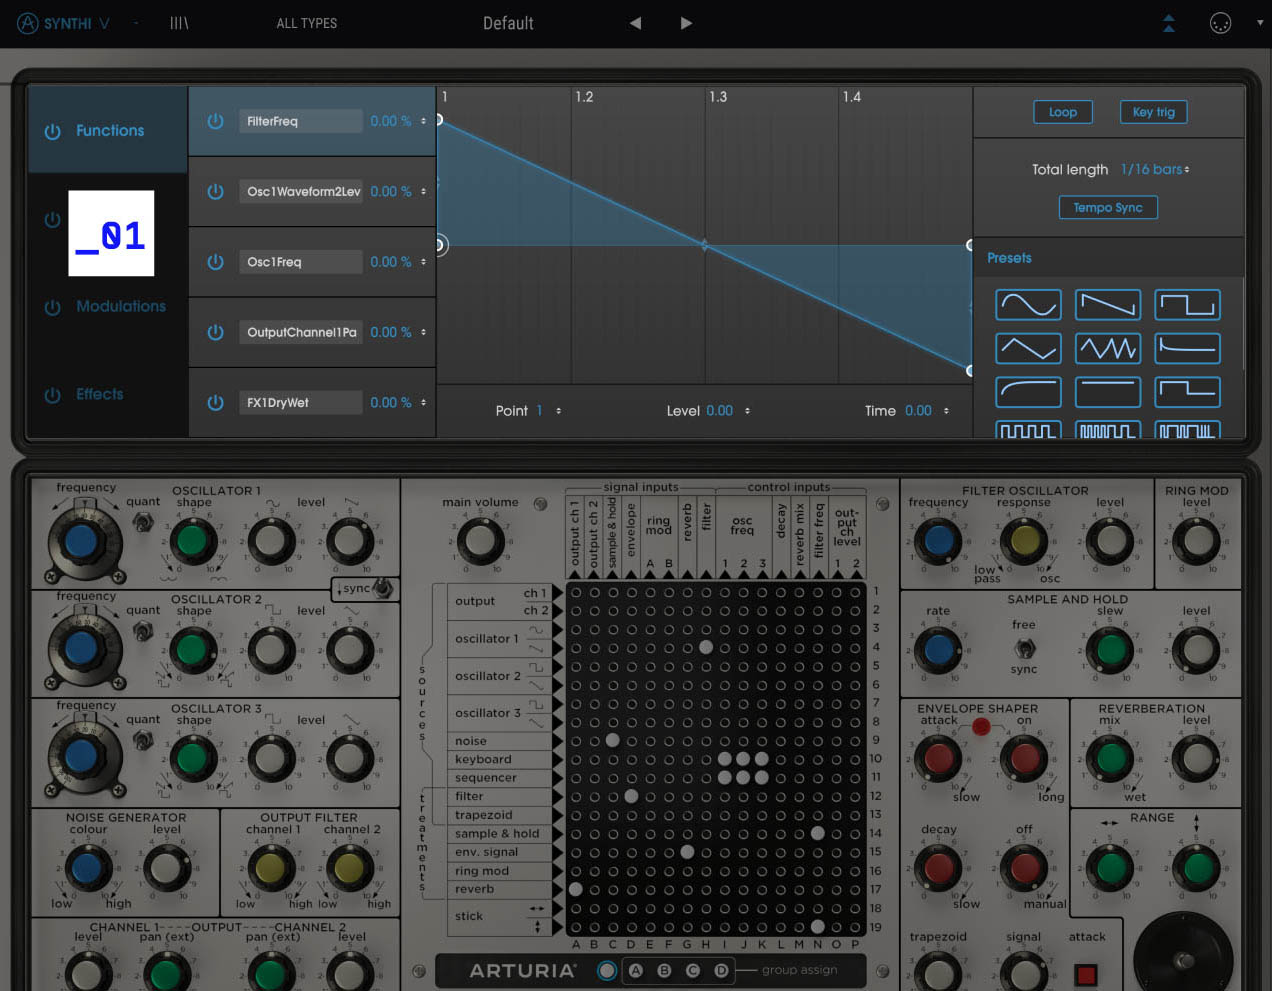
Task: Enable the Tempo Sync button
Action: tap(1107, 208)
